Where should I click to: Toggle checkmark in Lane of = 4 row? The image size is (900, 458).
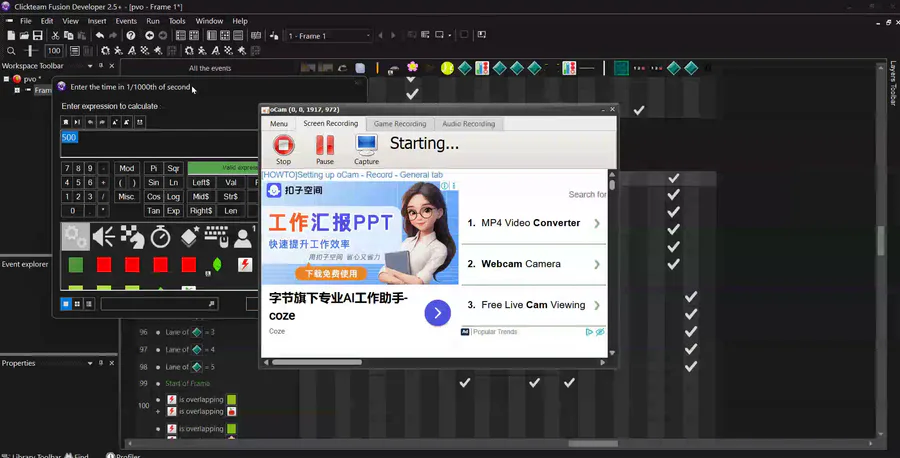(690, 349)
